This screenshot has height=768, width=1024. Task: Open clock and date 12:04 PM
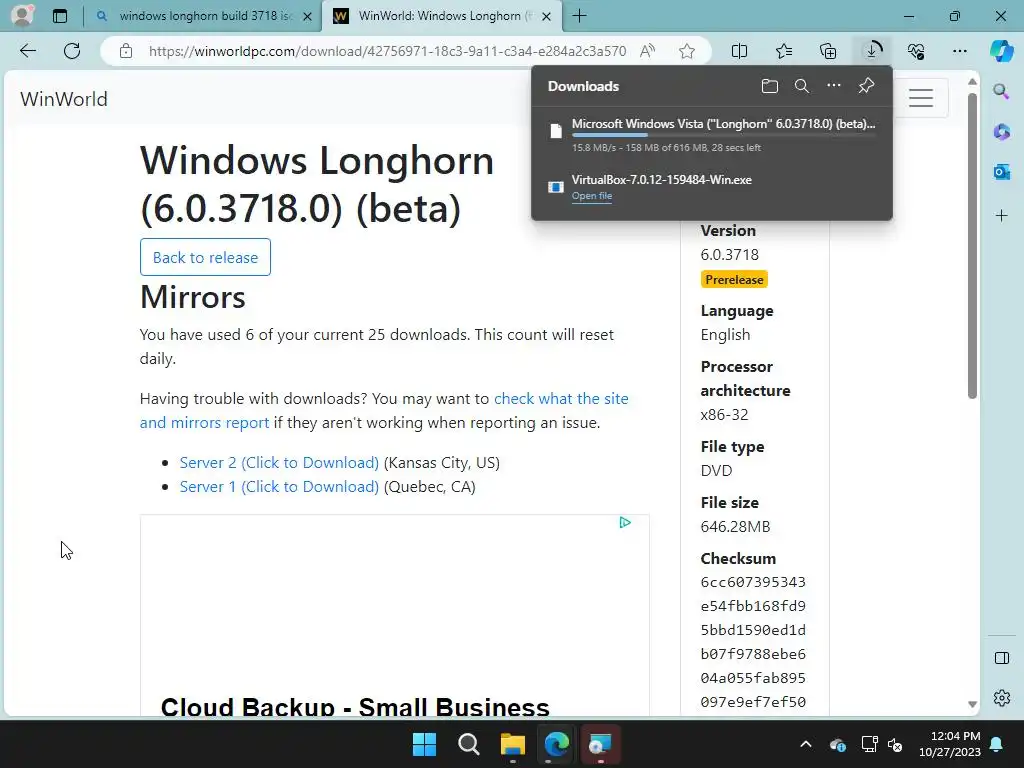(x=950, y=744)
